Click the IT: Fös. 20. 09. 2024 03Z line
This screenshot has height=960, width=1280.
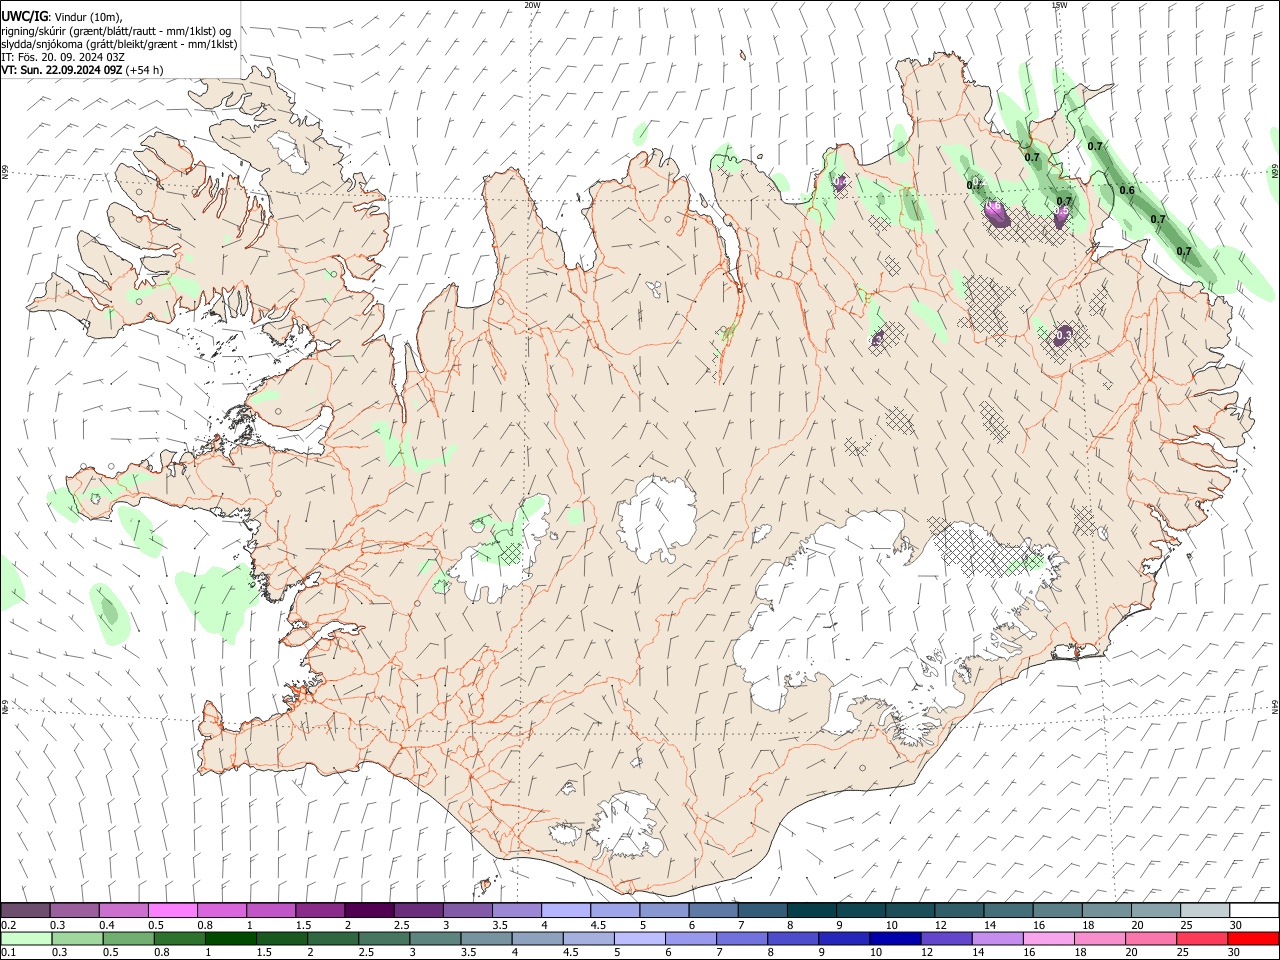[x=63, y=57]
